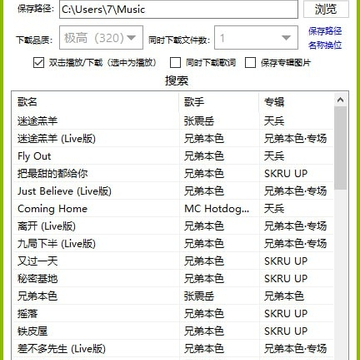Select song 铁皮屋
This screenshot has height=360, width=360.
click(33, 331)
